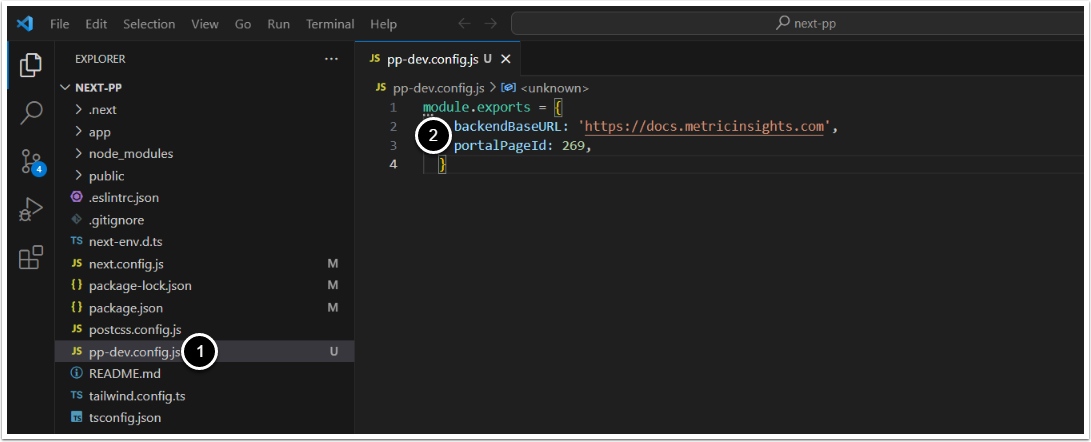Close the pp-dev.config.js editor tab
The height and width of the screenshot is (442, 1091).
505,59
